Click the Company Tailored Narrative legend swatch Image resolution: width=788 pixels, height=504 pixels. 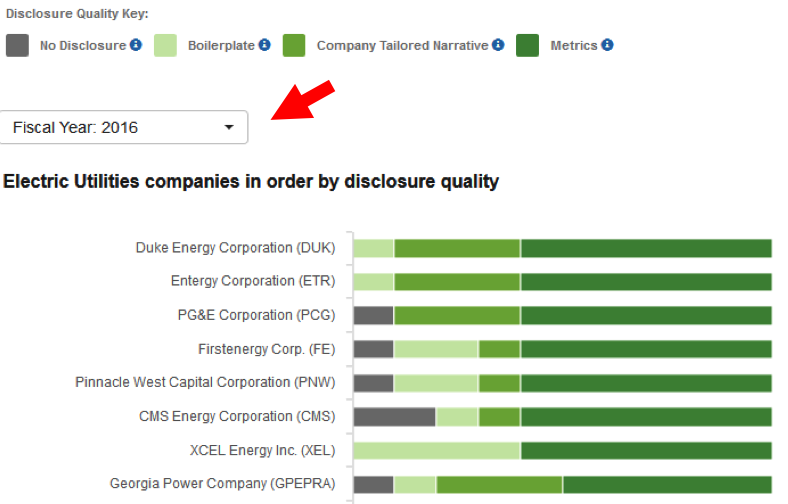pyautogui.click(x=294, y=45)
